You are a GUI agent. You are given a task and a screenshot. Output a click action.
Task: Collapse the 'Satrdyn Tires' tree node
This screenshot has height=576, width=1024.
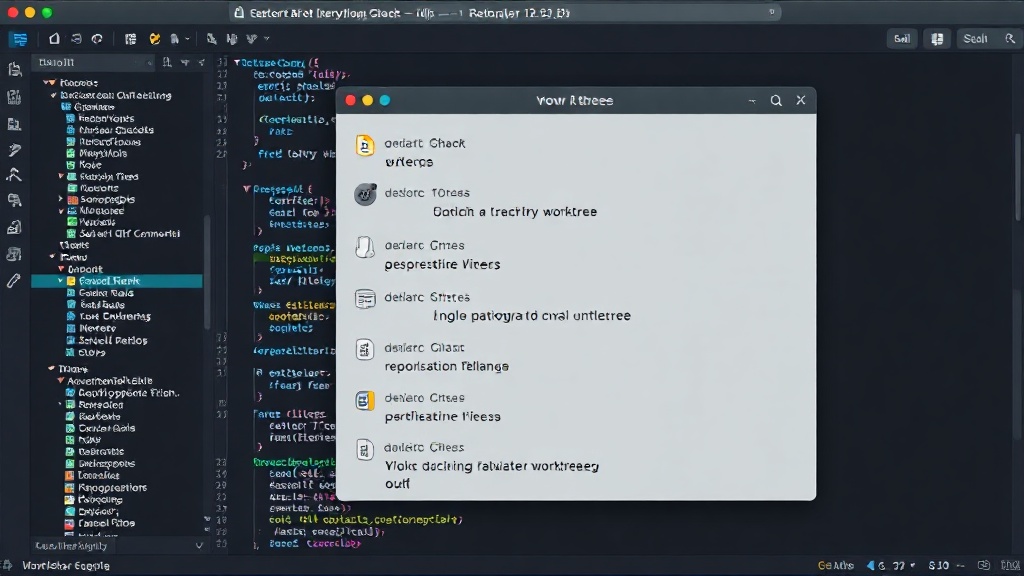point(61,176)
